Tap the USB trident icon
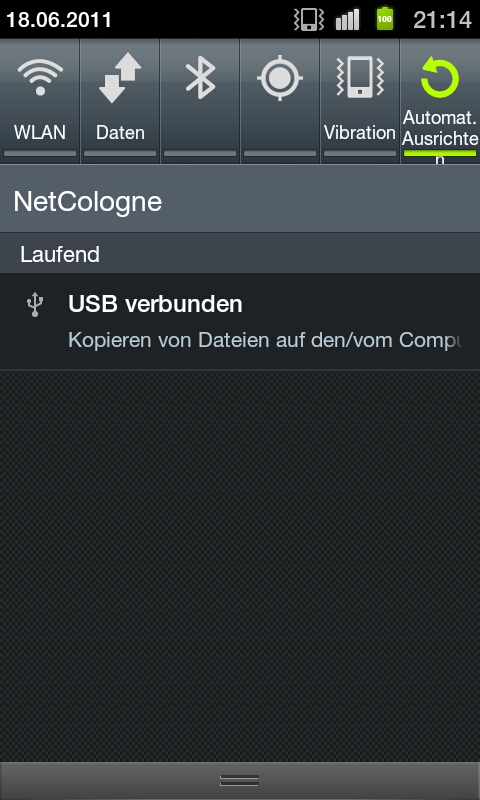This screenshot has width=480, height=800. (x=35, y=305)
